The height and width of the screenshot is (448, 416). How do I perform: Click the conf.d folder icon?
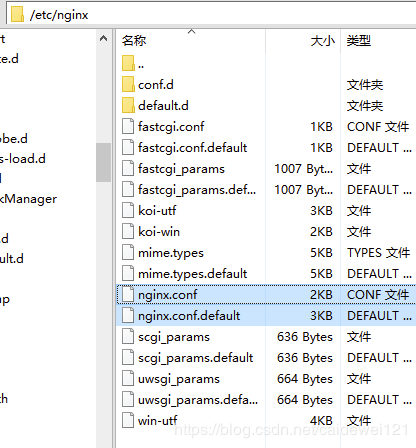coord(128,84)
